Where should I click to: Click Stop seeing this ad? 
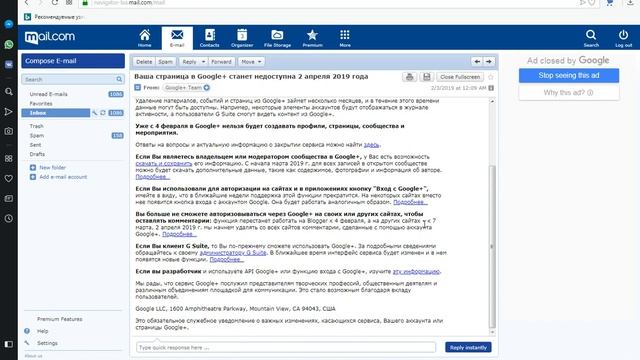[x=569, y=76]
